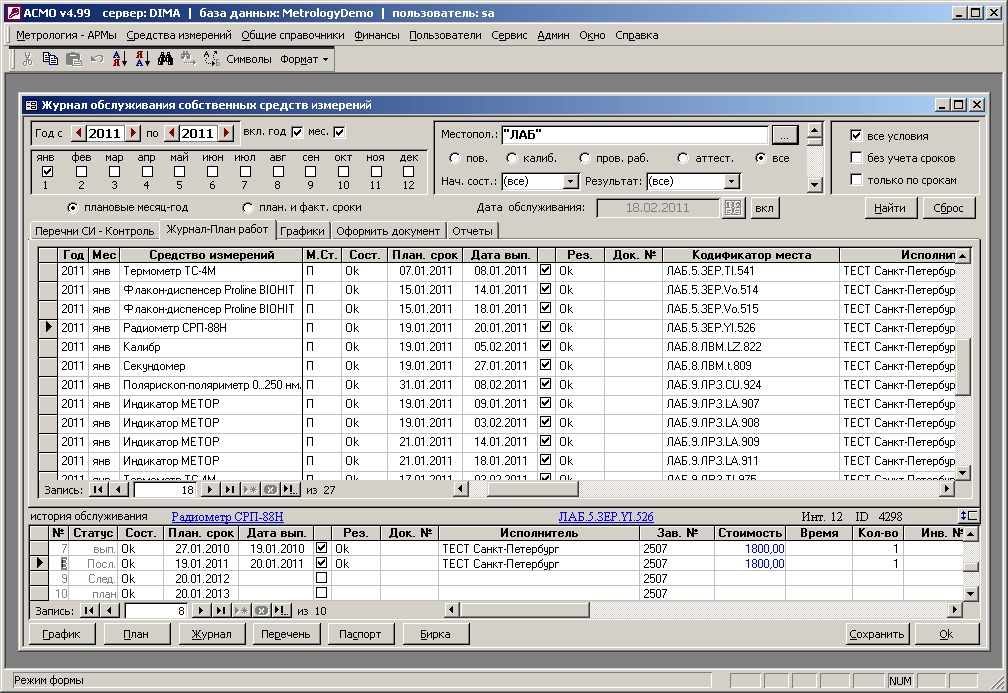Click the 'Местопол.' location text field
Screen dimensions: 1008x693
click(x=633, y=135)
